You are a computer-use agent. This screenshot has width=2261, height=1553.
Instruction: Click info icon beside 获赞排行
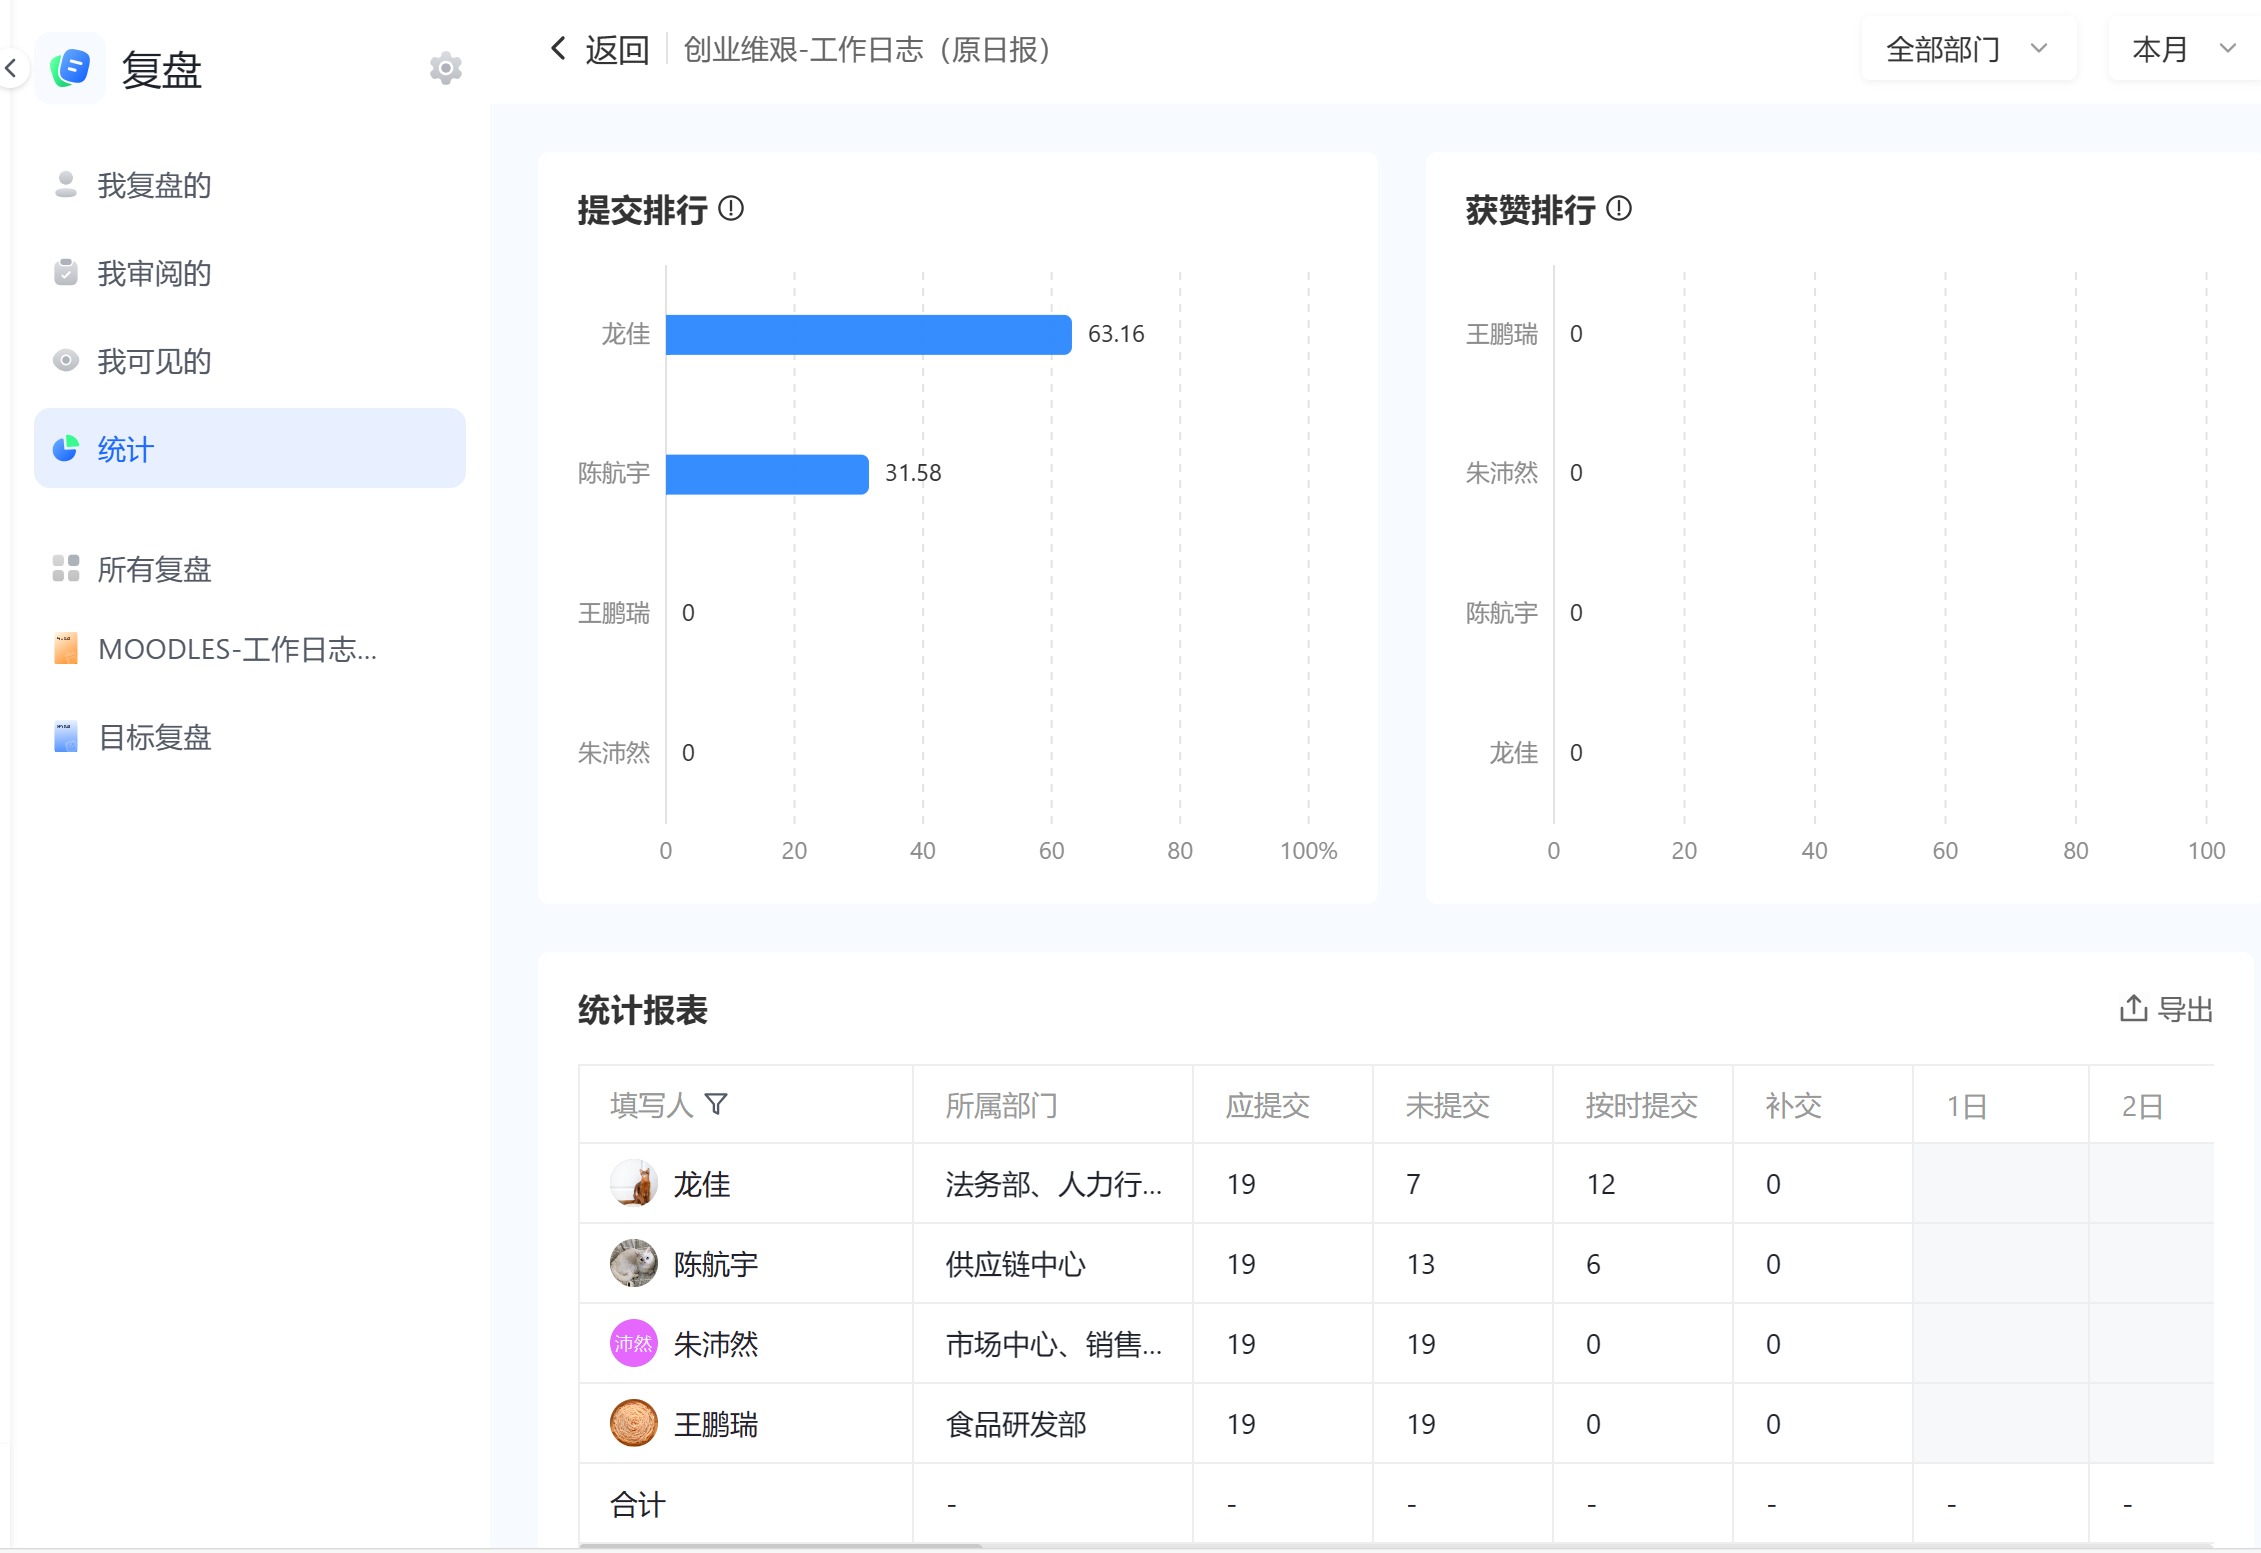1619,209
